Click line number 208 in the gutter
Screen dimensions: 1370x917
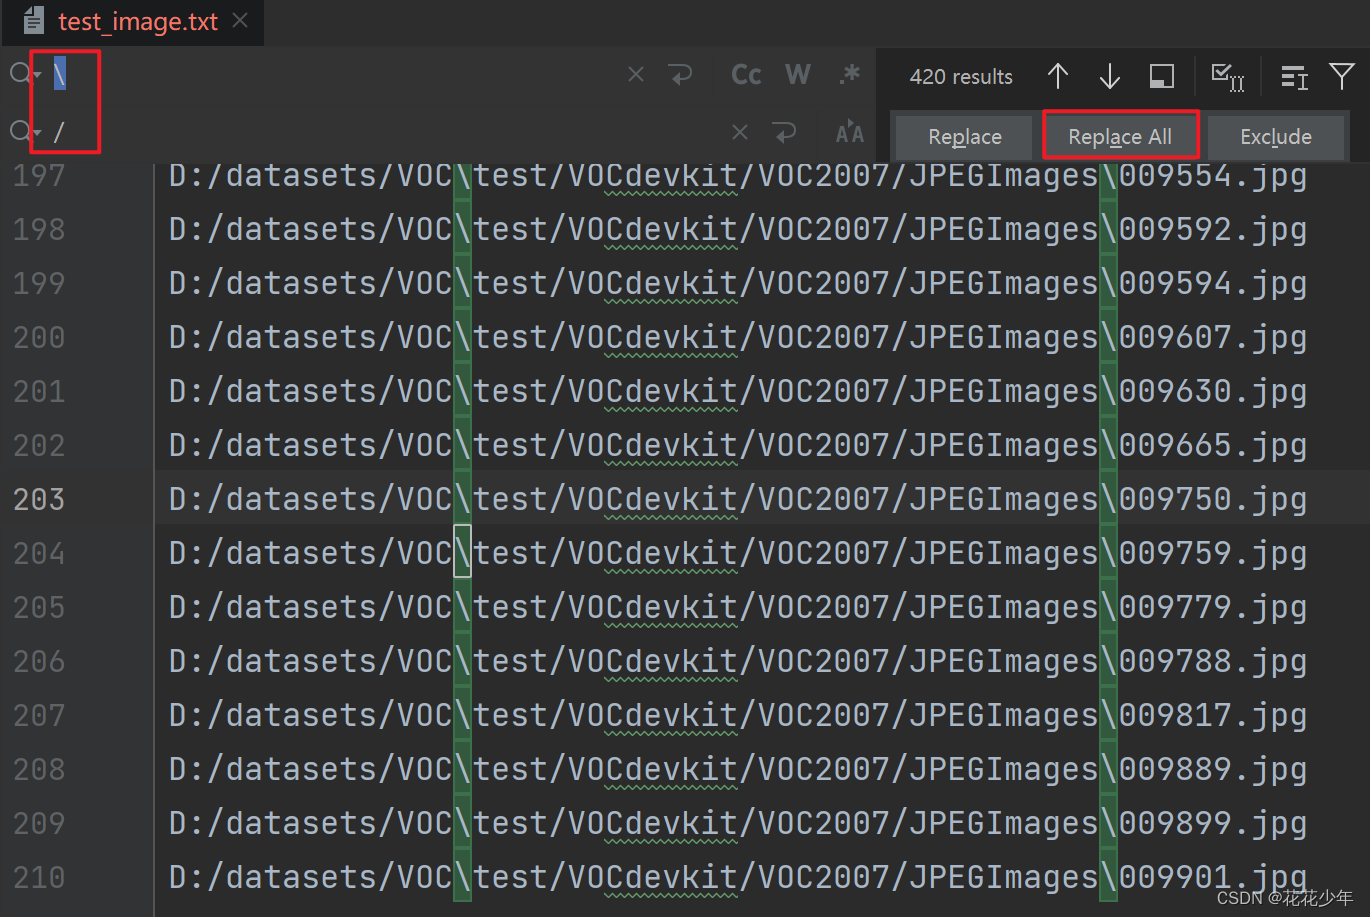pyautogui.click(x=39, y=770)
